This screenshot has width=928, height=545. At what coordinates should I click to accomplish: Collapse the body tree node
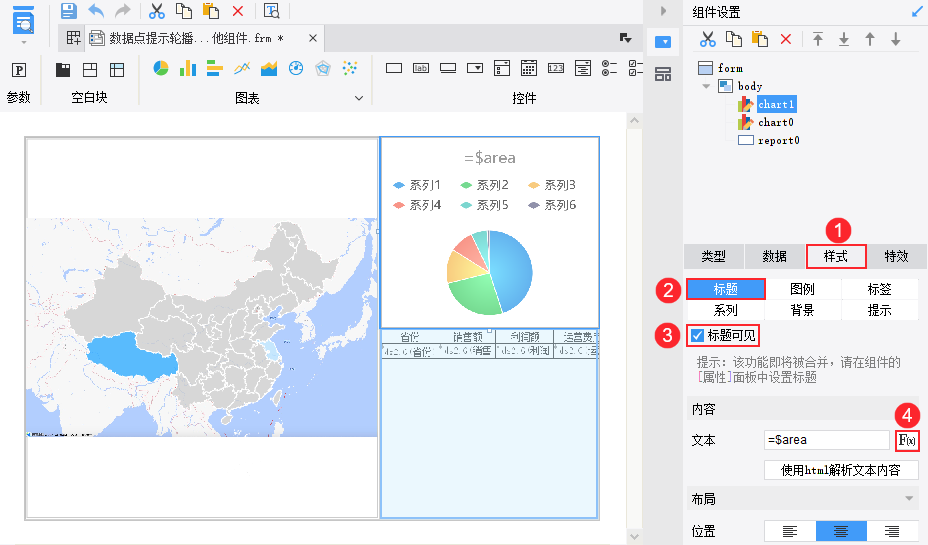coord(706,86)
